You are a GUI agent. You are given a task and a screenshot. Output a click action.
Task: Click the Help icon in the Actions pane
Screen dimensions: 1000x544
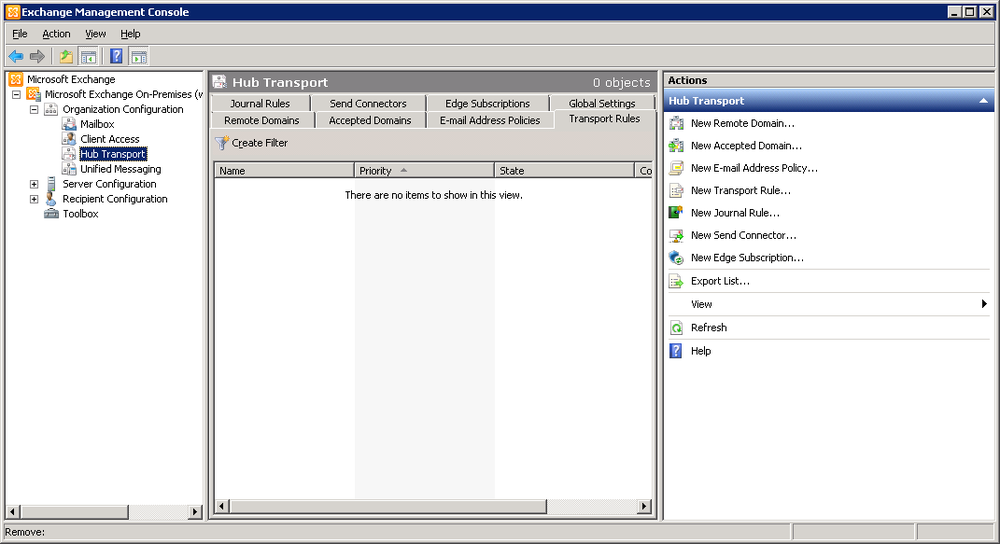676,351
